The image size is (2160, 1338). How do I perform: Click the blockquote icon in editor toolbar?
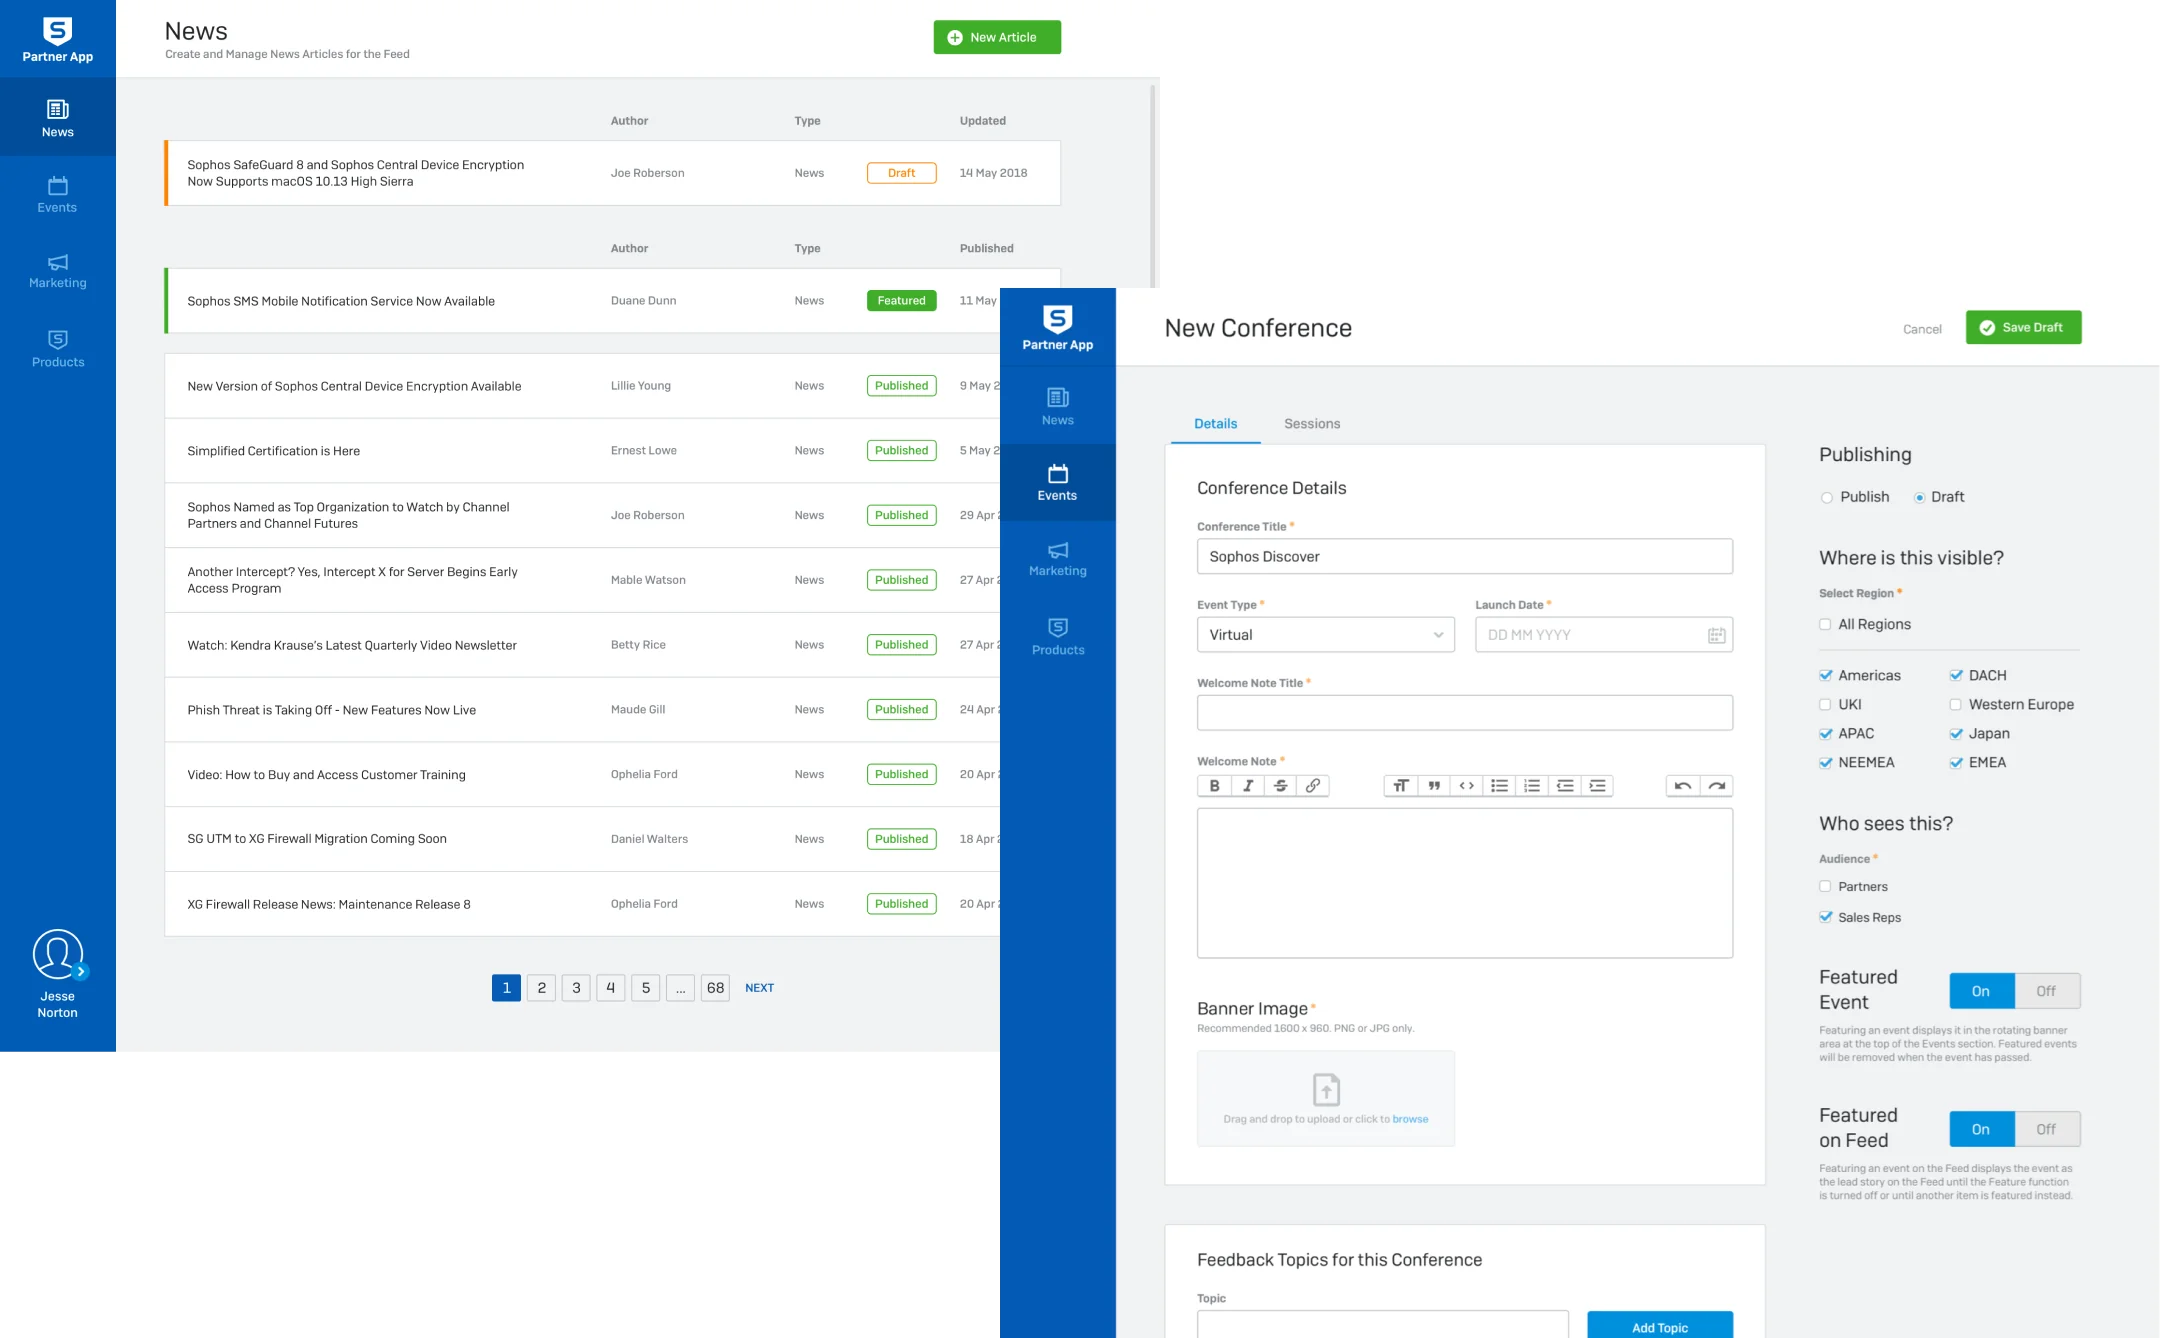coord(1434,786)
